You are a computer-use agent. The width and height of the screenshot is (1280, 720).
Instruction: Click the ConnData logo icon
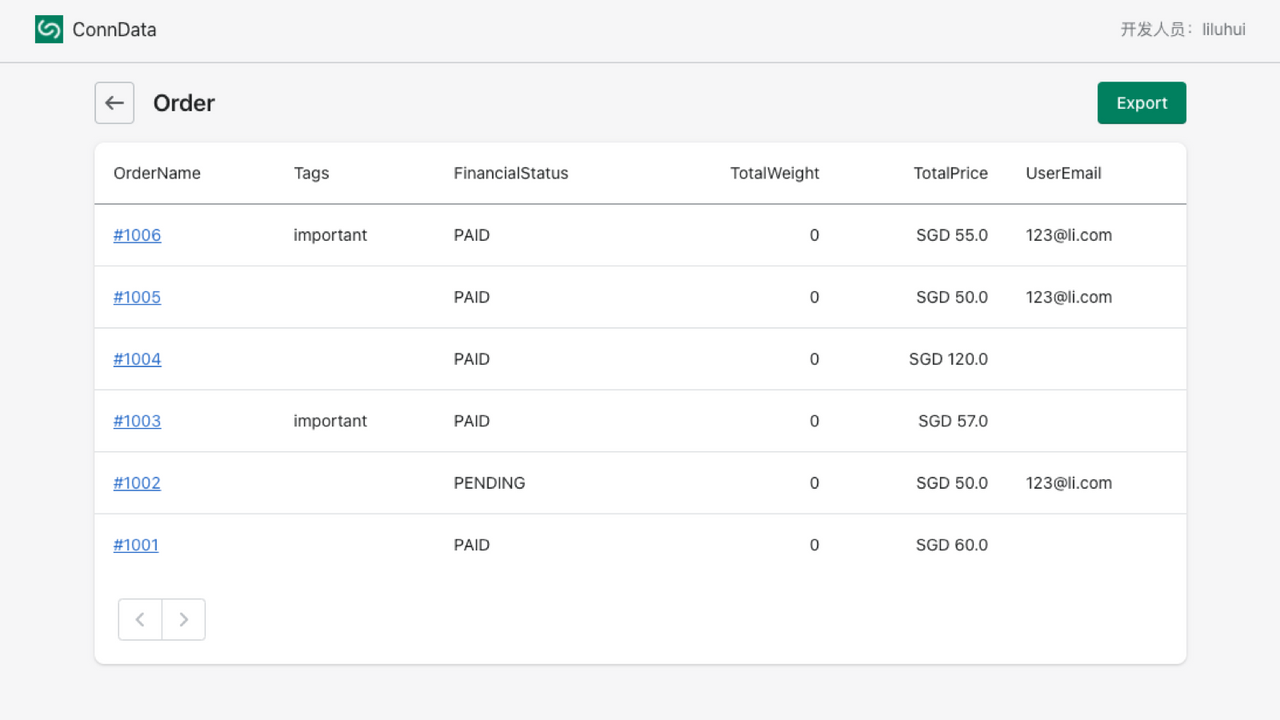point(49,29)
